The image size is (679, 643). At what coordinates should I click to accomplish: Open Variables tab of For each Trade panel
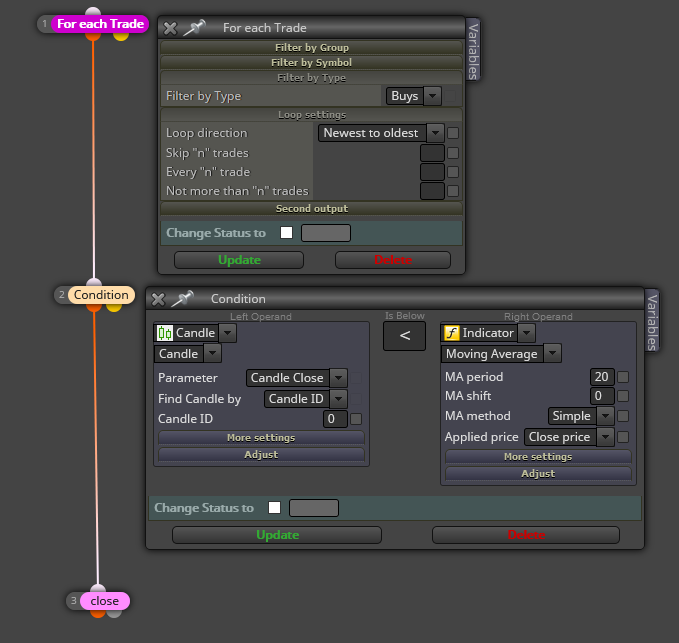pyautogui.click(x=473, y=51)
